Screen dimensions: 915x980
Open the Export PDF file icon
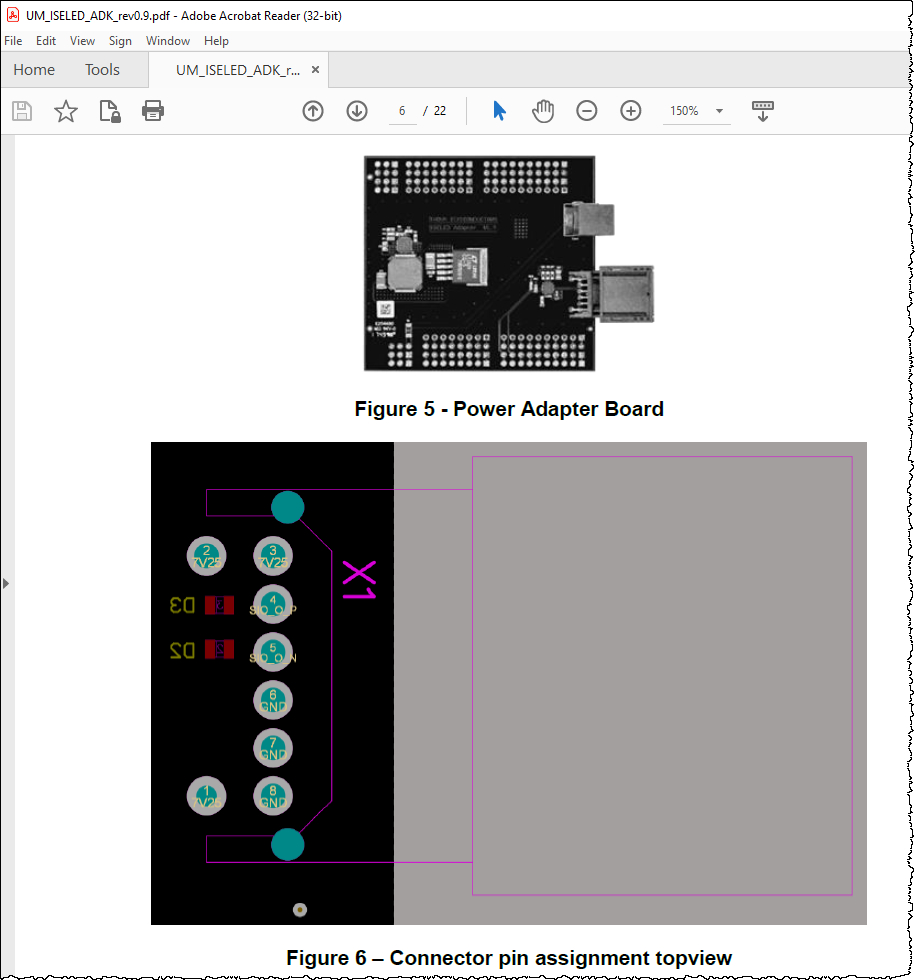(x=109, y=111)
